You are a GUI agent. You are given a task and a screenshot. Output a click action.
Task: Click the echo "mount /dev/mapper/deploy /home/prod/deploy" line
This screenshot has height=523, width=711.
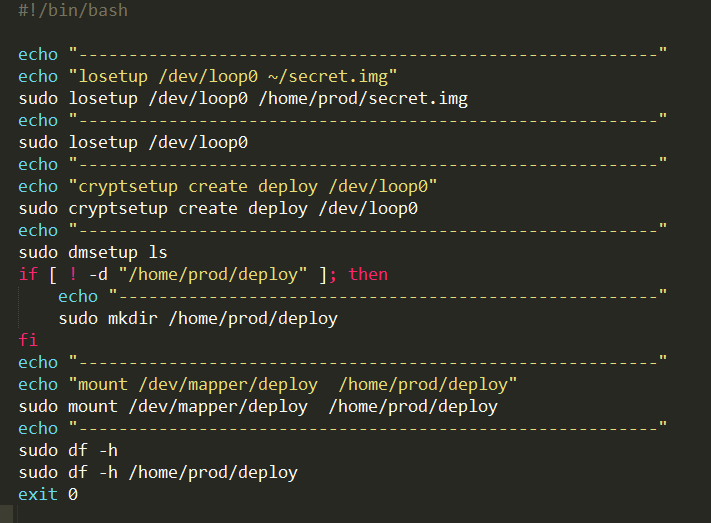268,385
